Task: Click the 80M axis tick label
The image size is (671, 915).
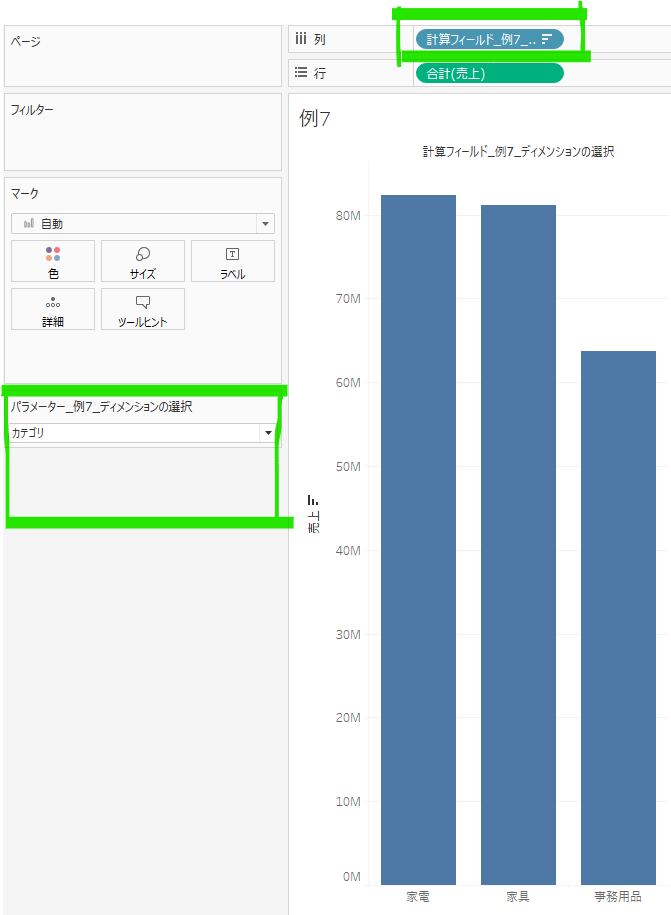Action: click(x=348, y=215)
